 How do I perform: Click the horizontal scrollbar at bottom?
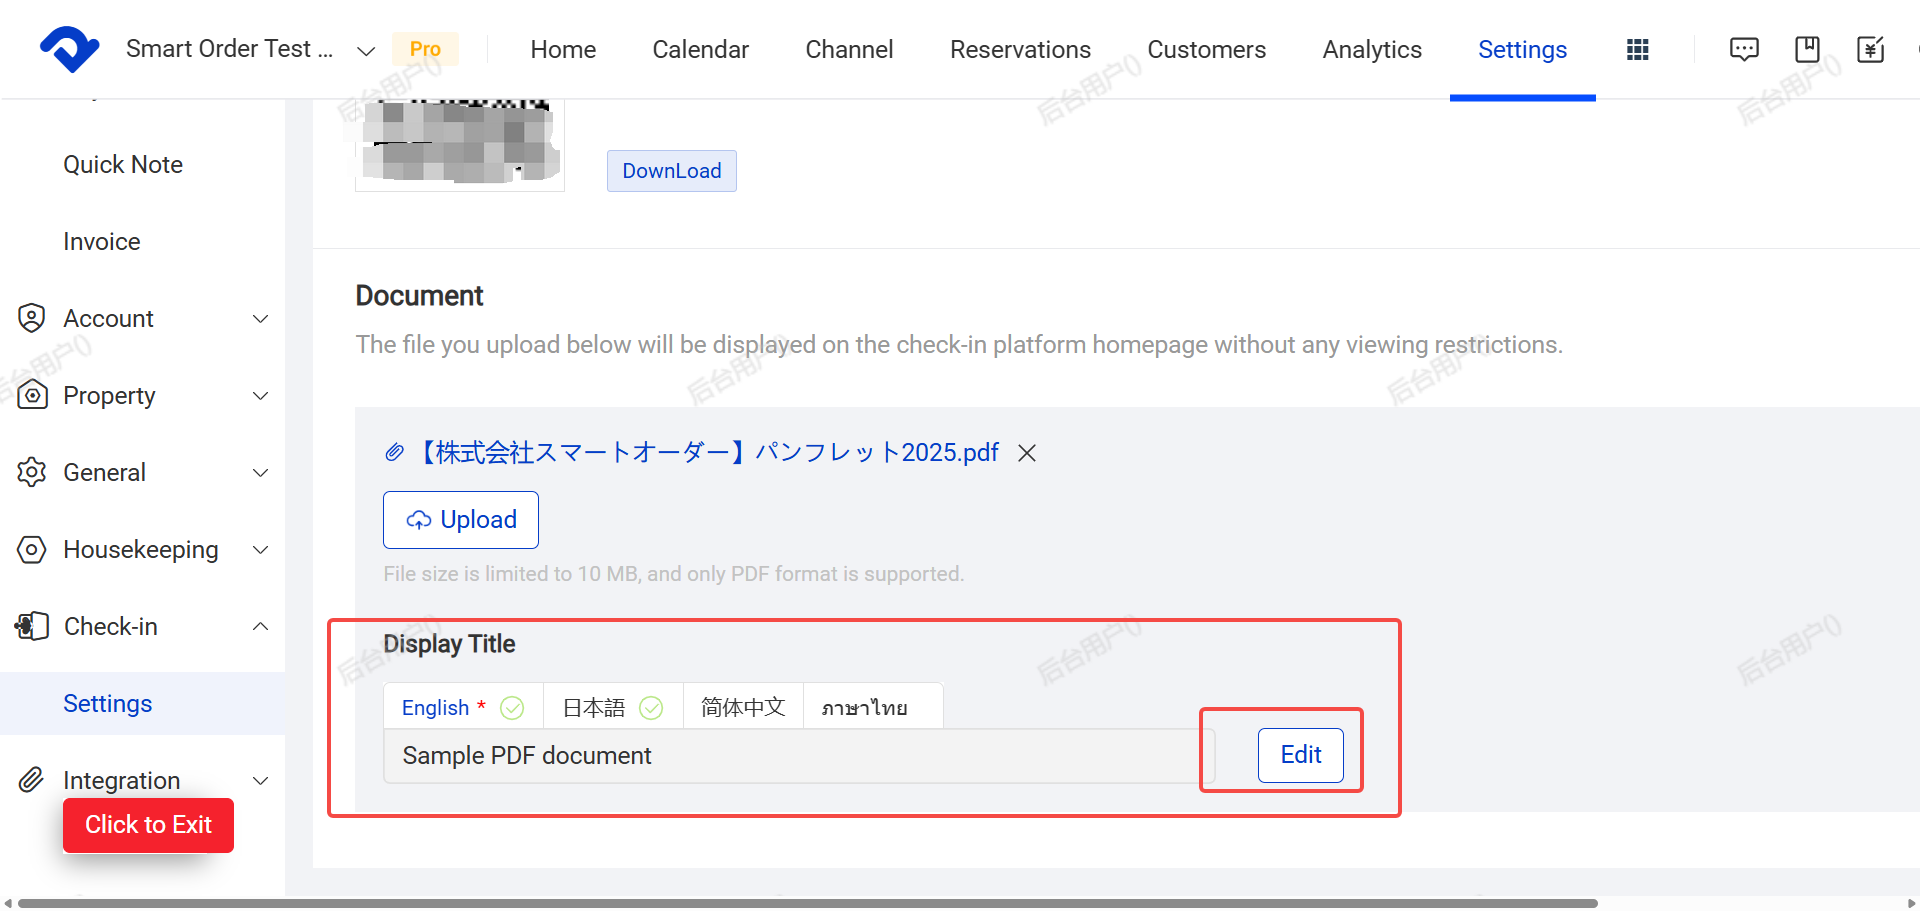808,903
